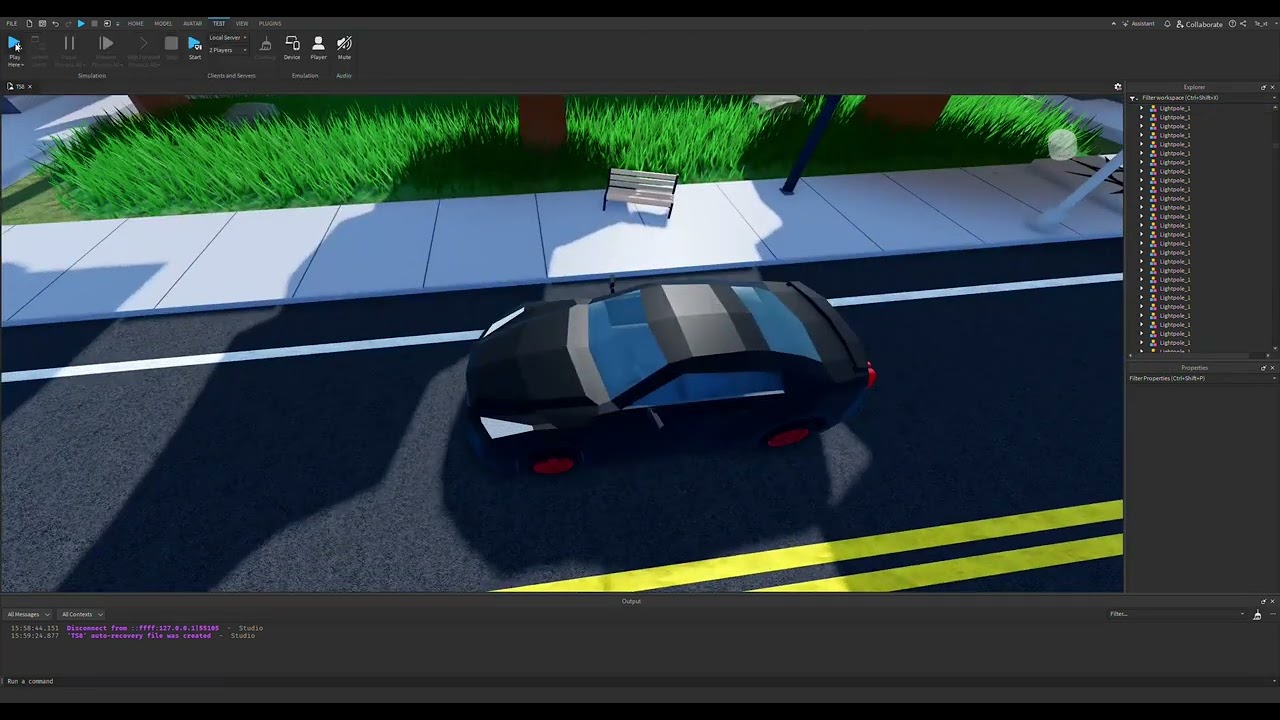
Task: Toggle the Mute audio button
Action: click(x=344, y=47)
